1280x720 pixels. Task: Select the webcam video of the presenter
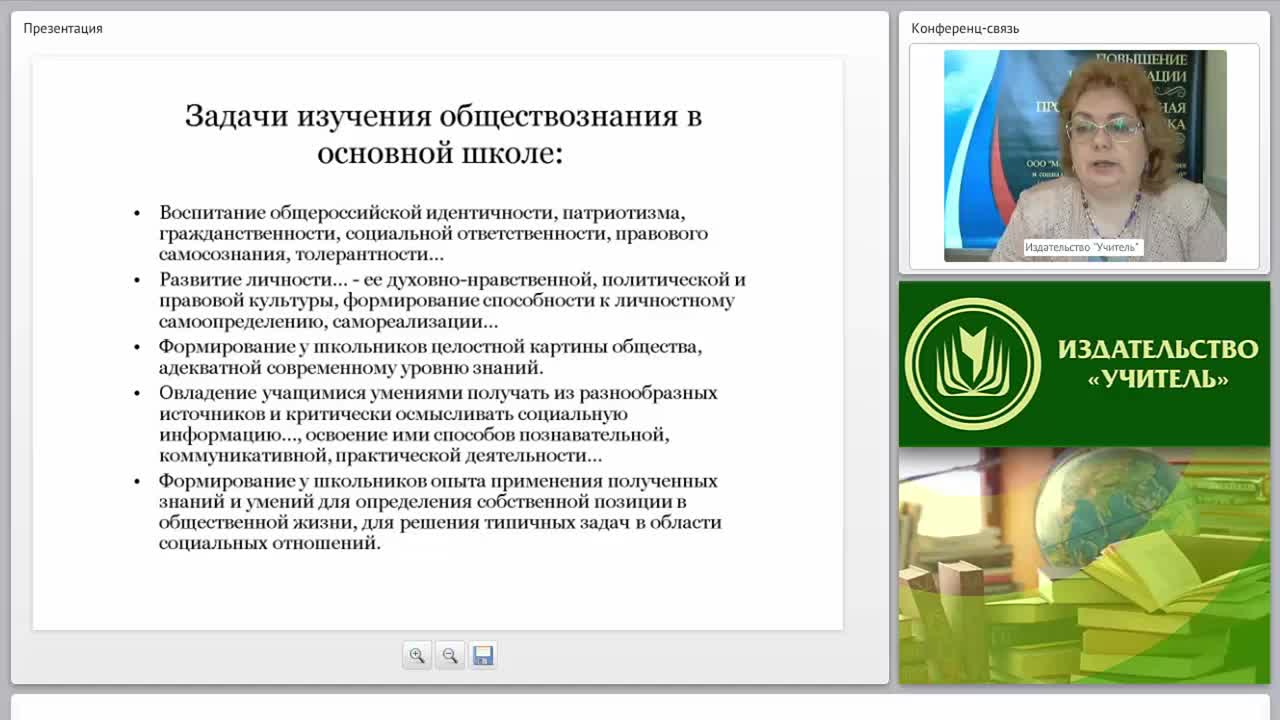pyautogui.click(x=1085, y=156)
